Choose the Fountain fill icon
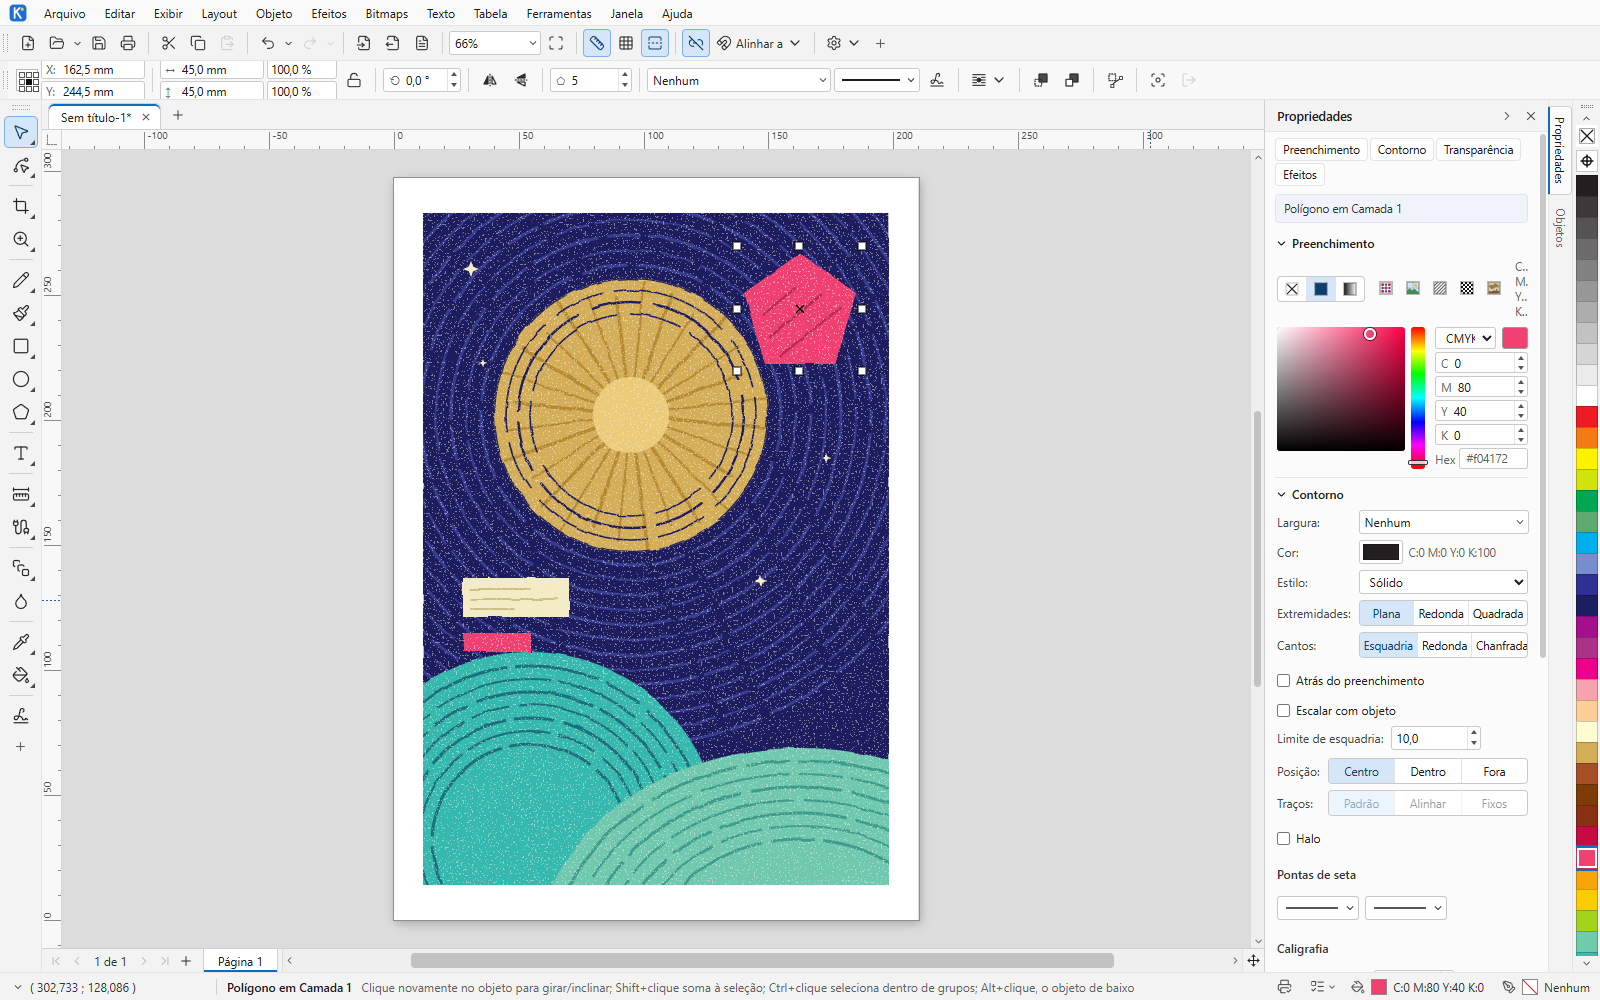This screenshot has height=1000, width=1600. click(1350, 289)
